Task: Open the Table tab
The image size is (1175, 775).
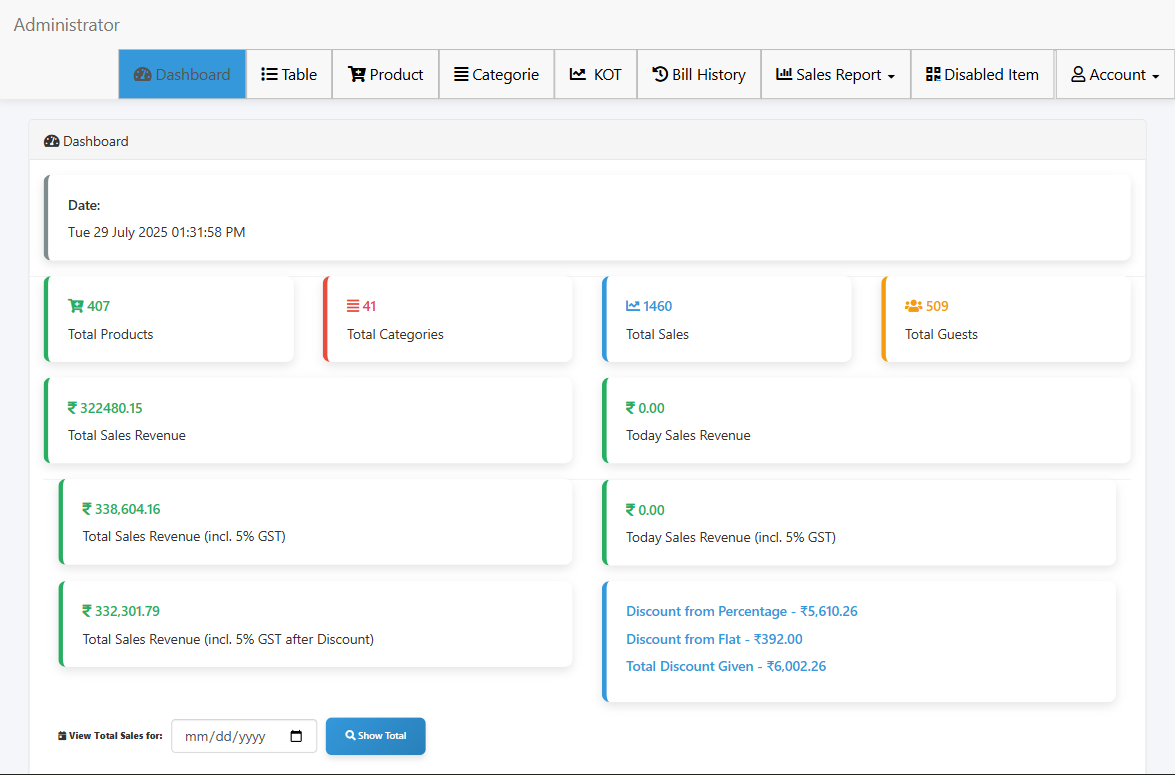Action: pos(289,74)
